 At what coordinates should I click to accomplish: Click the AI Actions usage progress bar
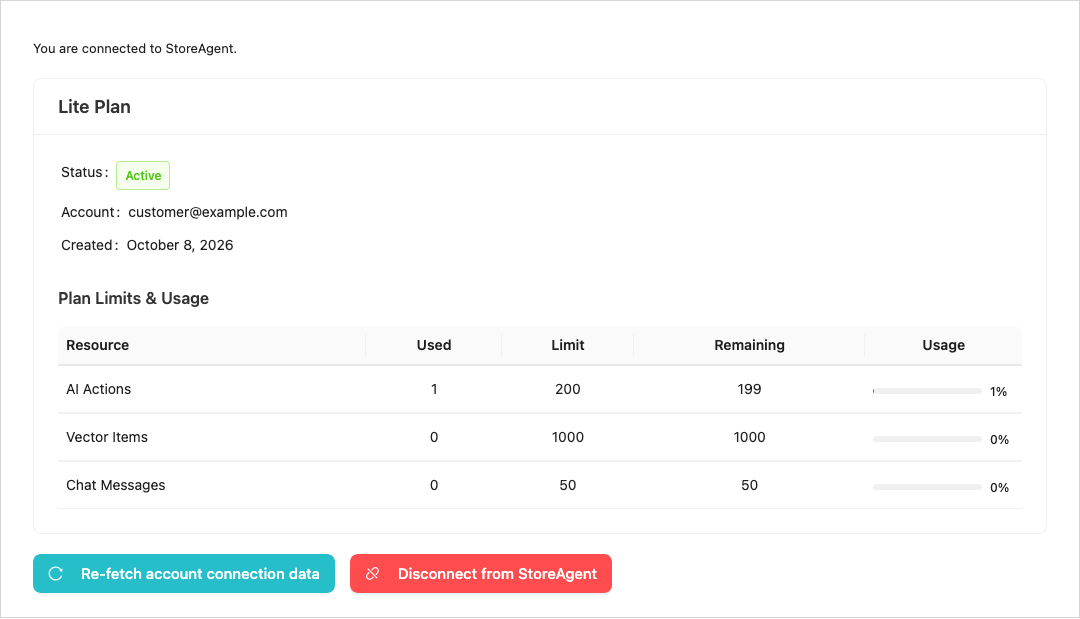tap(927, 391)
